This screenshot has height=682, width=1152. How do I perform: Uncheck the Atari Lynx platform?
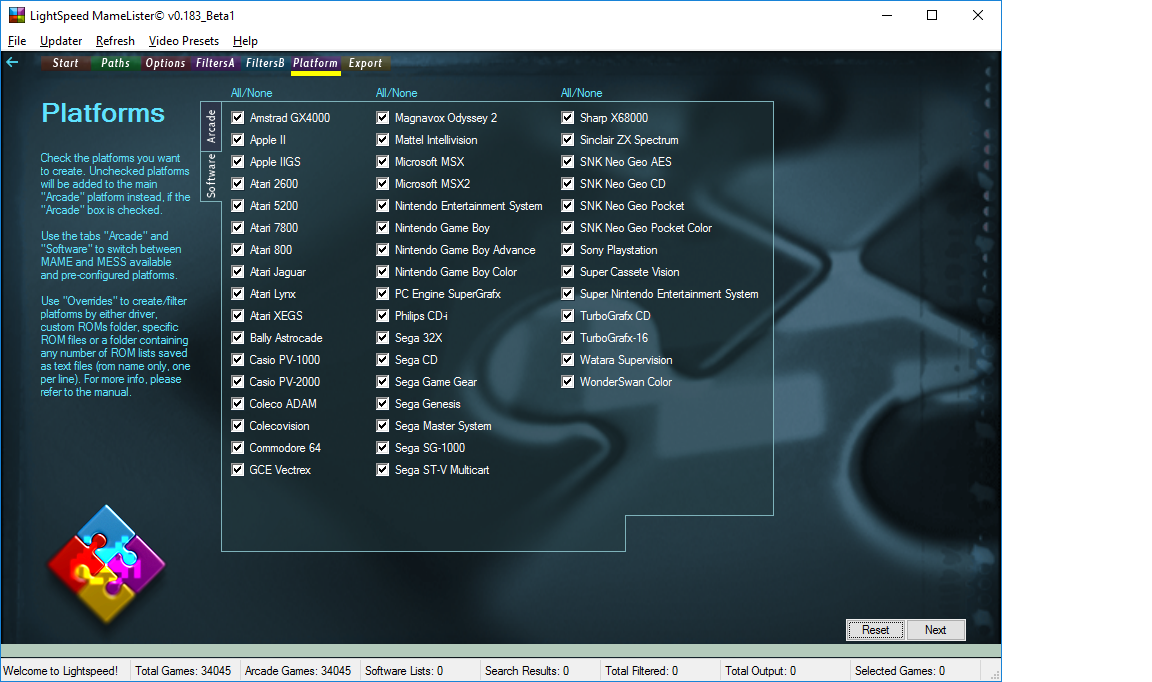(237, 294)
